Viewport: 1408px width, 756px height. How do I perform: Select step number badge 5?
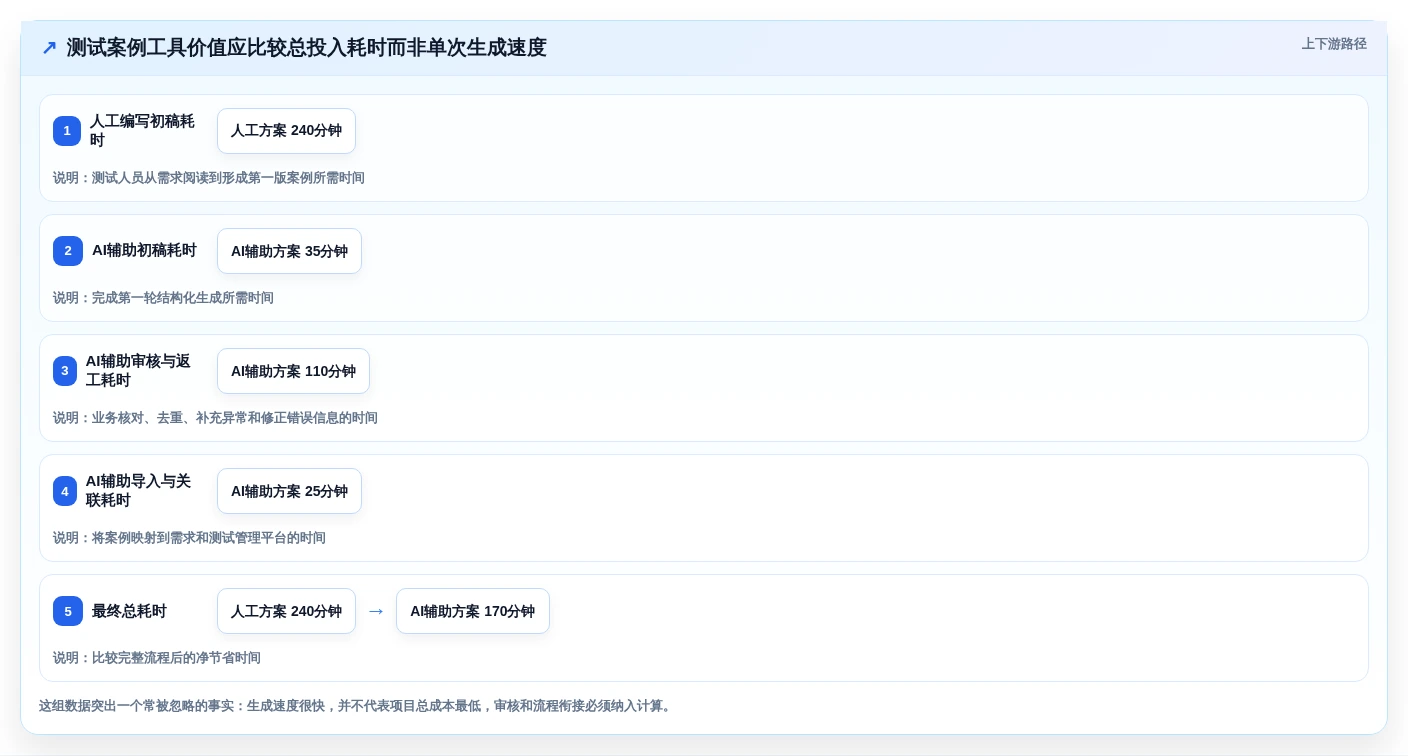click(x=68, y=611)
